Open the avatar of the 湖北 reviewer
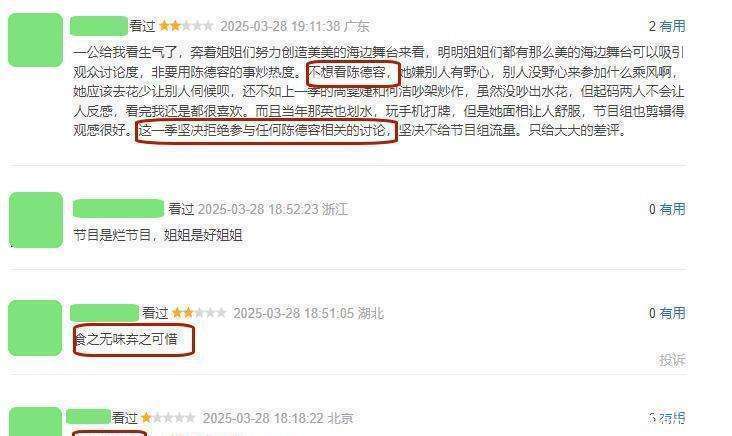The width and height of the screenshot is (732, 436). 35,328
